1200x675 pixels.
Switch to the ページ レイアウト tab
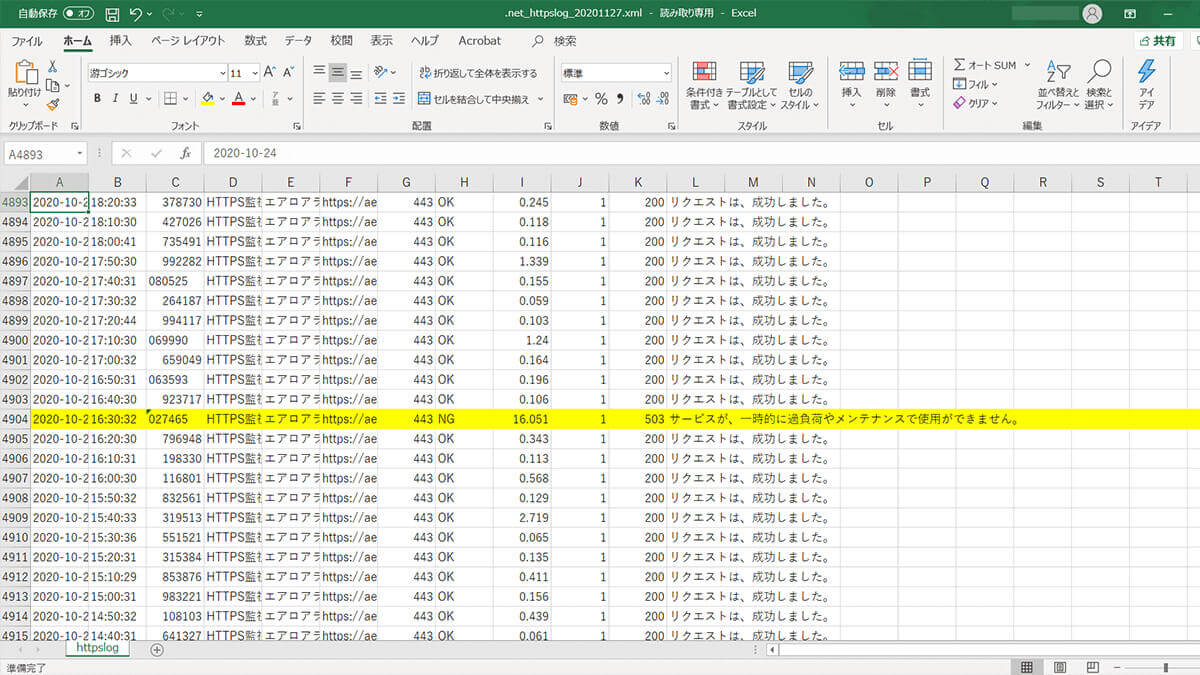(x=188, y=41)
